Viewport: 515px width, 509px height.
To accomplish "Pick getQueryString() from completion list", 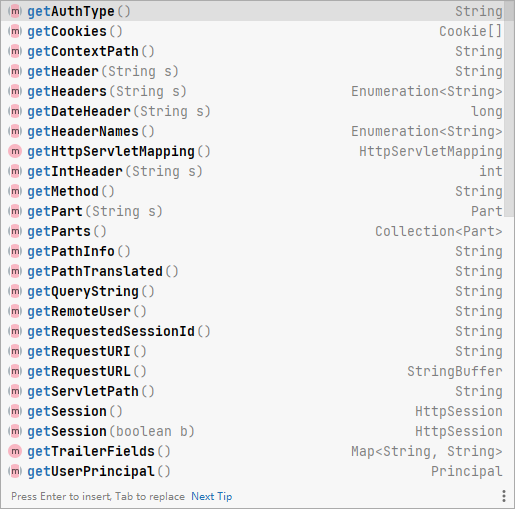I will click(253, 291).
